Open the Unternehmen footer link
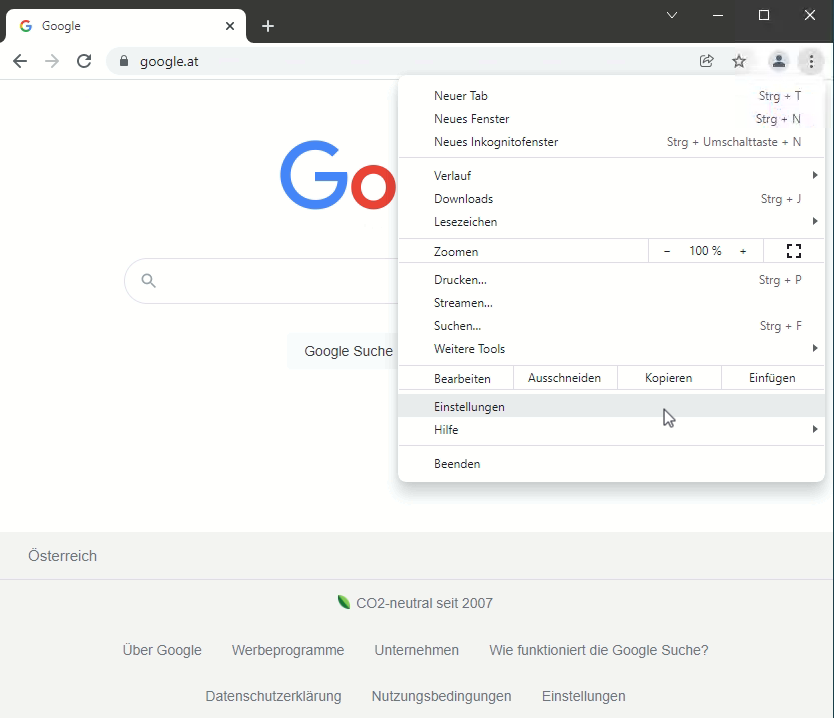The width and height of the screenshot is (834, 718). (416, 650)
